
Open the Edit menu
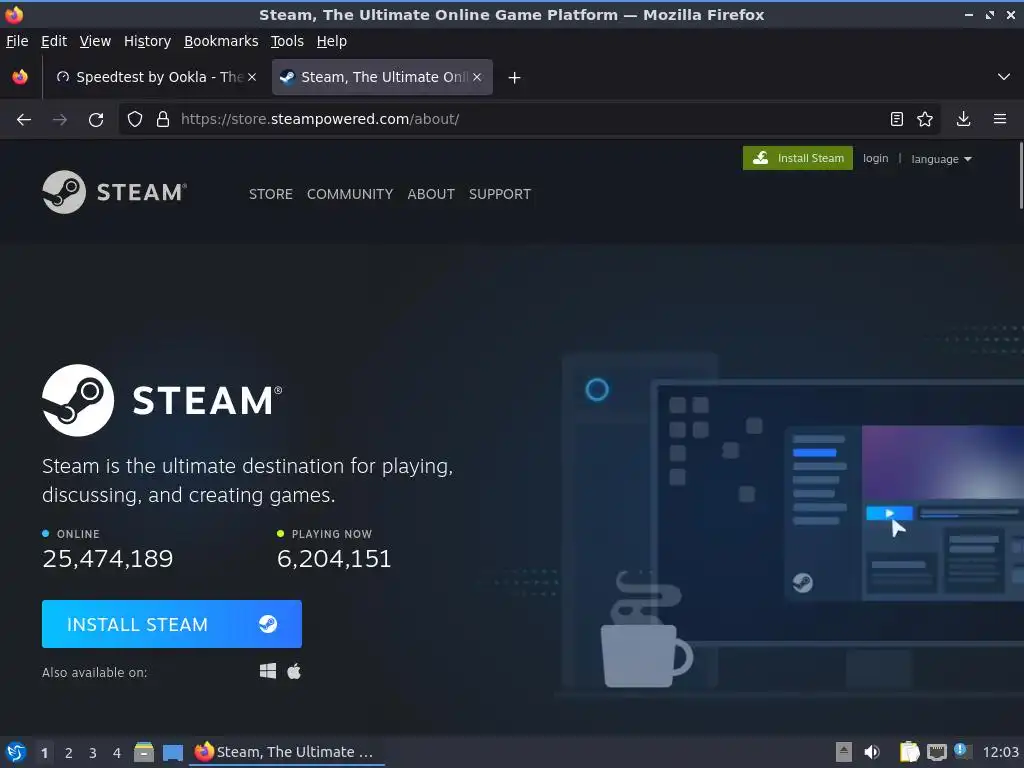click(54, 41)
